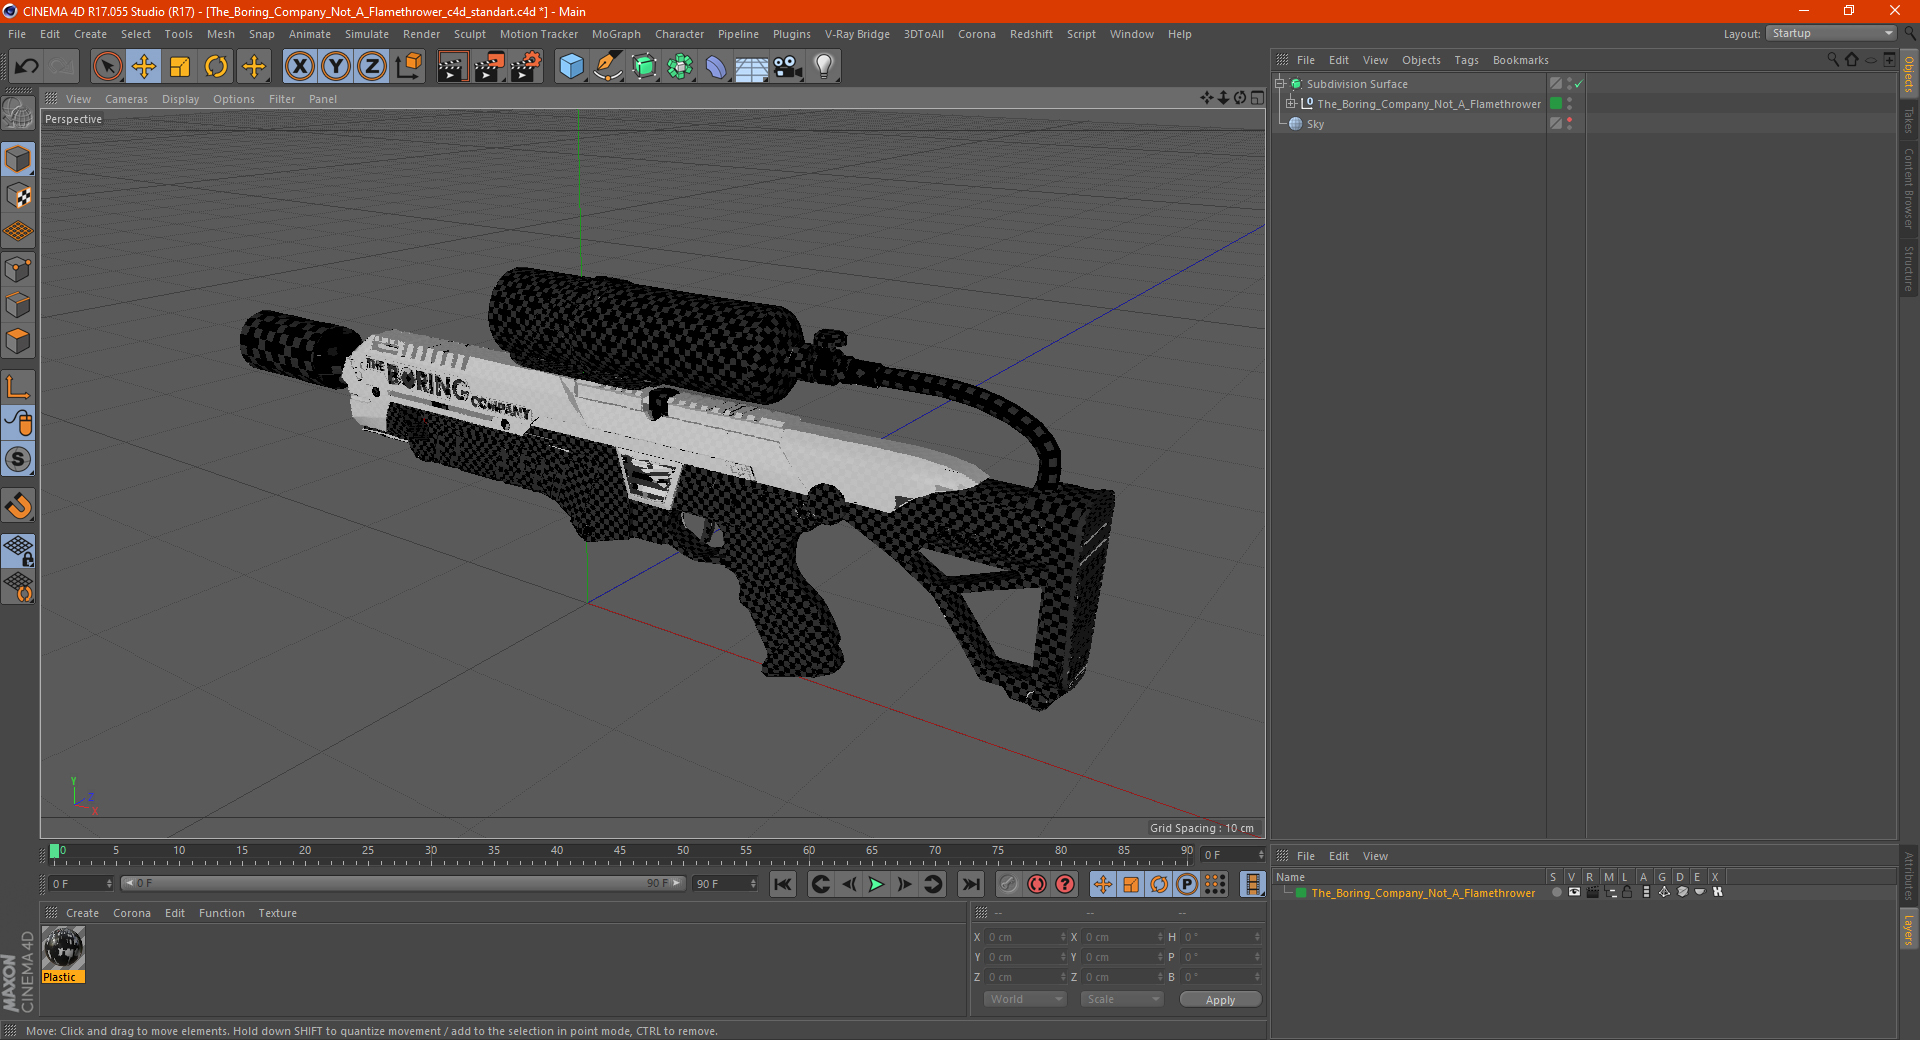Click the current frame 0 F field
Viewport: 1920px width, 1040px height.
81,884
